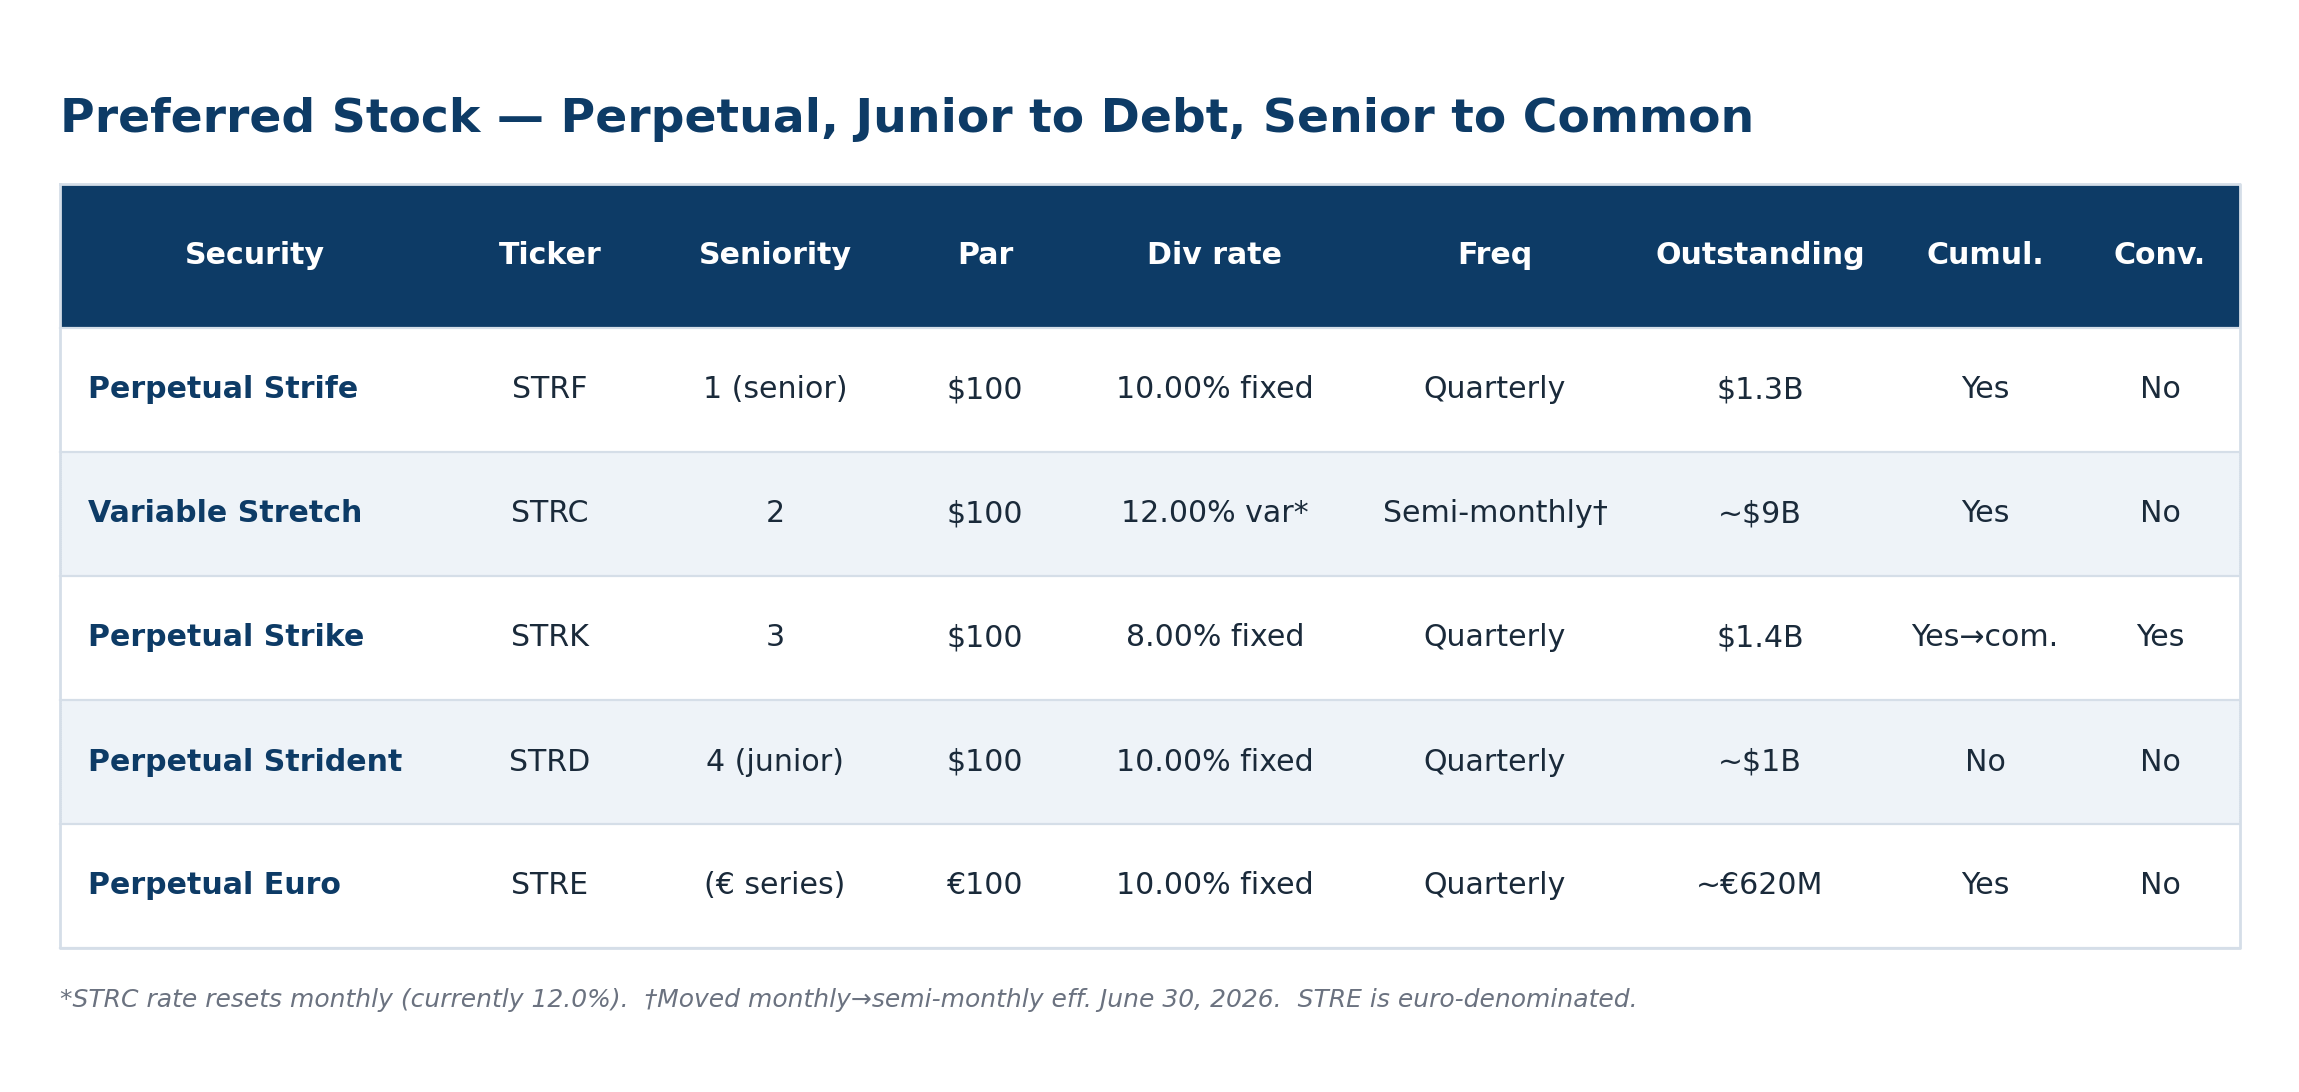Select the €100 par value cell
Viewport: 2299px width, 1092px height.
pyautogui.click(x=984, y=885)
